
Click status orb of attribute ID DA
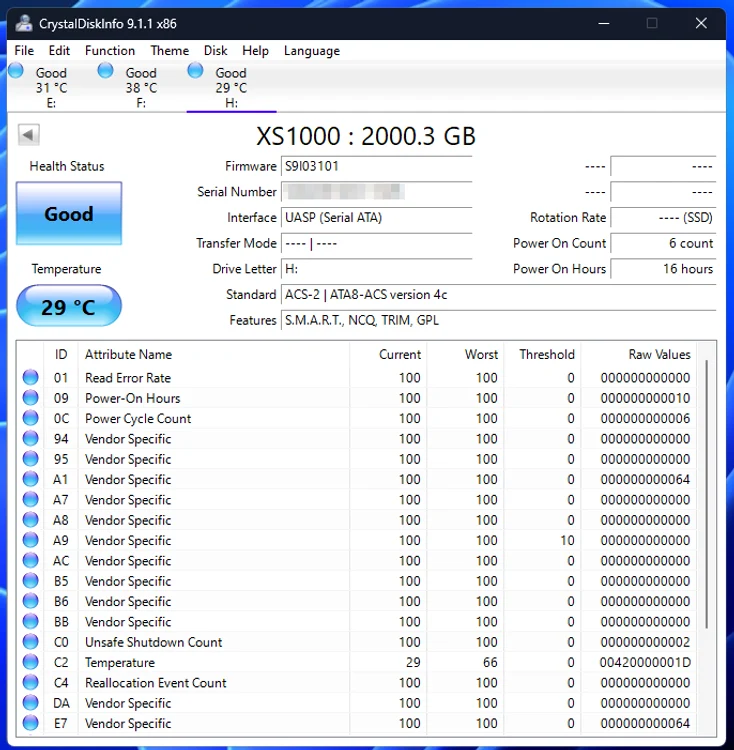(31, 703)
